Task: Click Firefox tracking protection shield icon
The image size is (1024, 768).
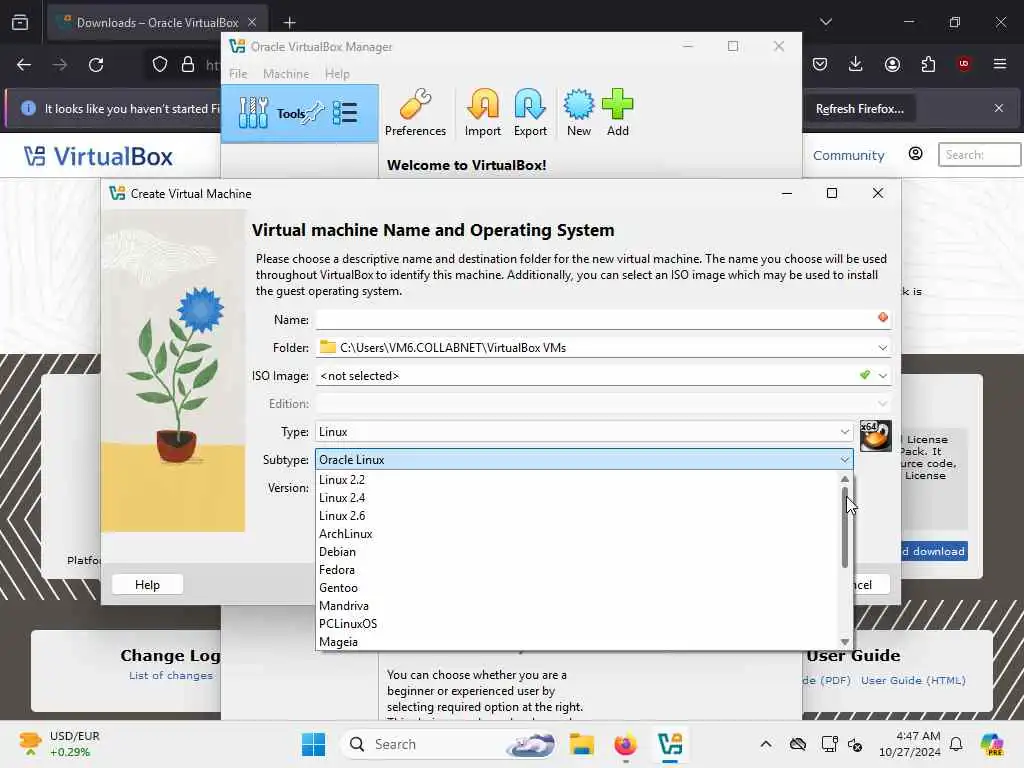Action: [160, 65]
